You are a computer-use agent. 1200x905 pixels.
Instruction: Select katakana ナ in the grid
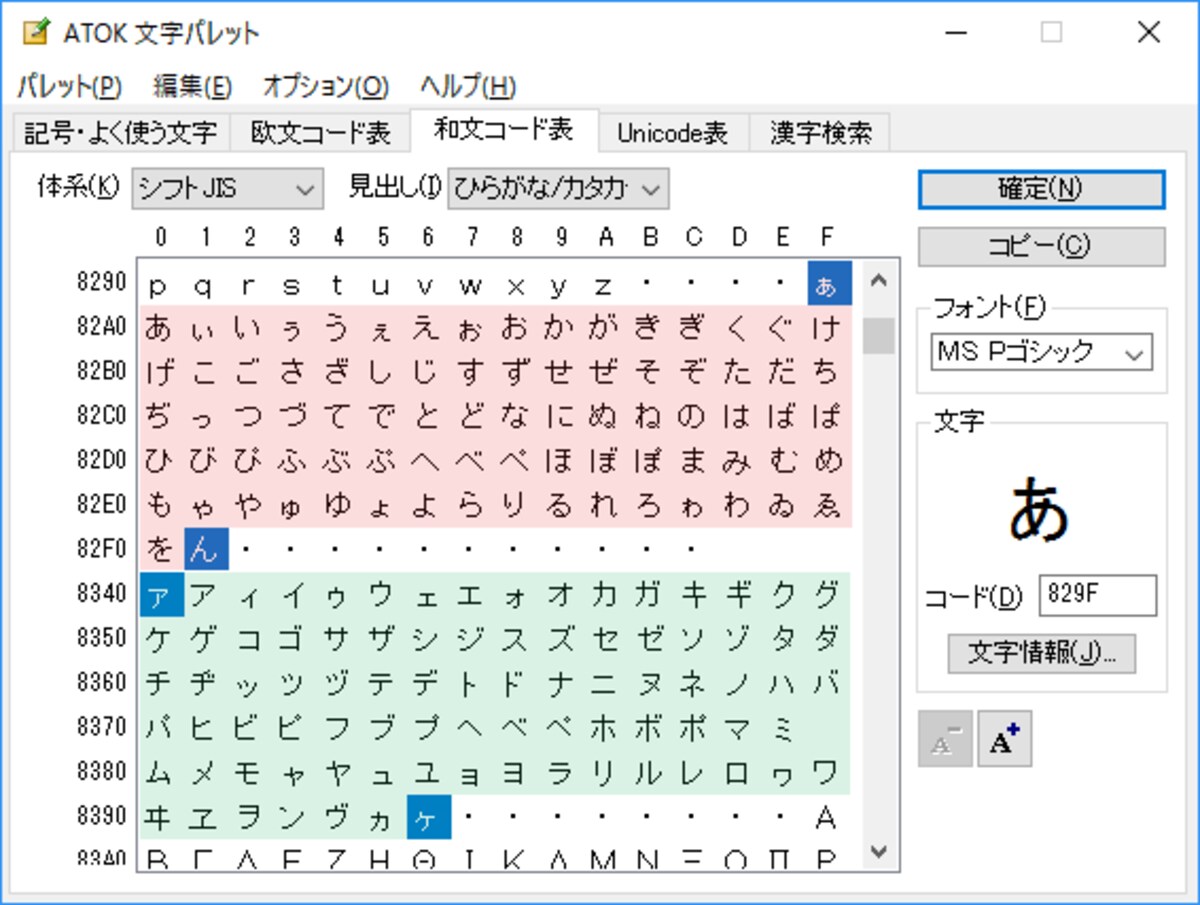click(x=561, y=684)
